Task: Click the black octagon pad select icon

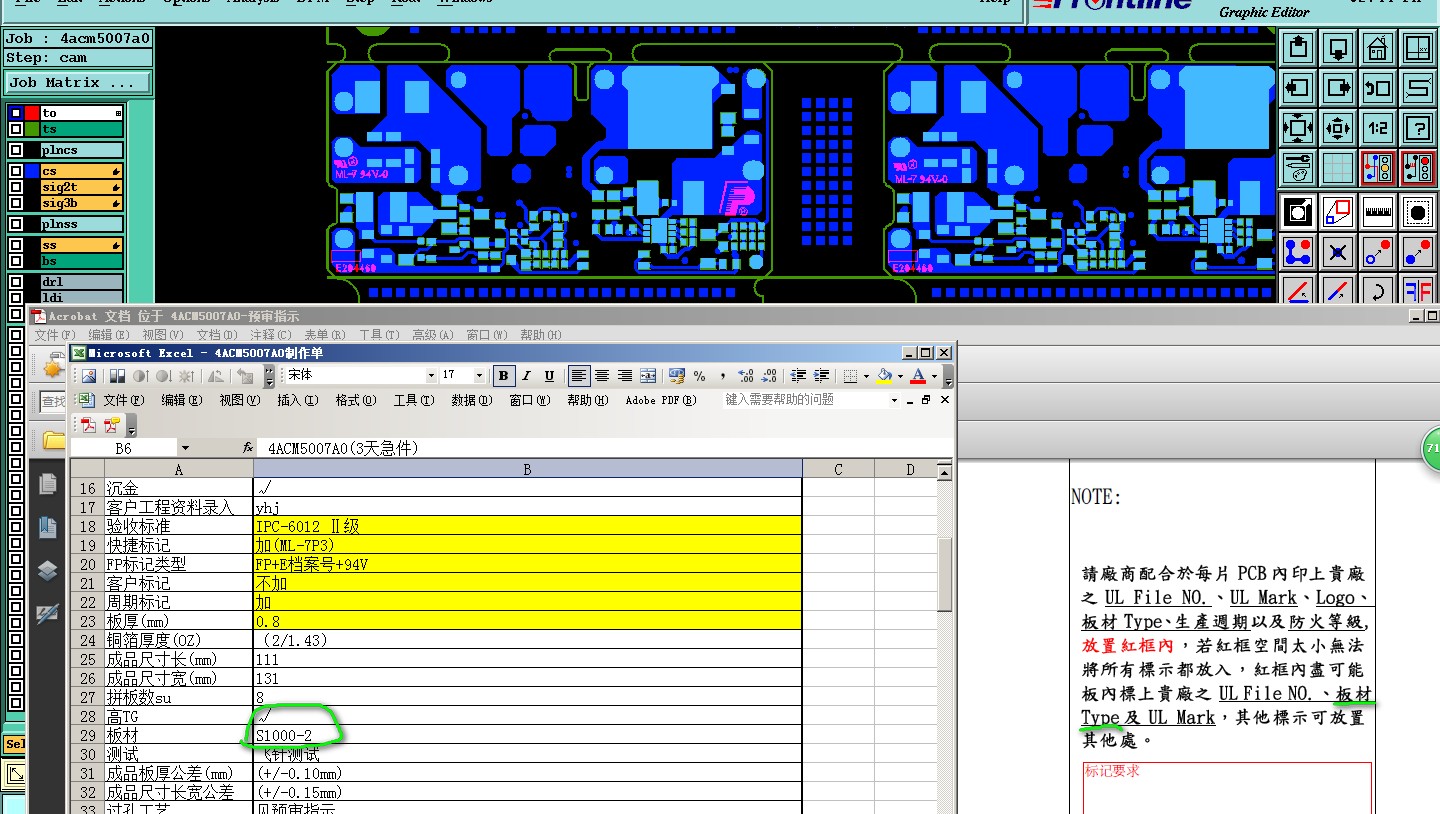Action: tap(1418, 212)
